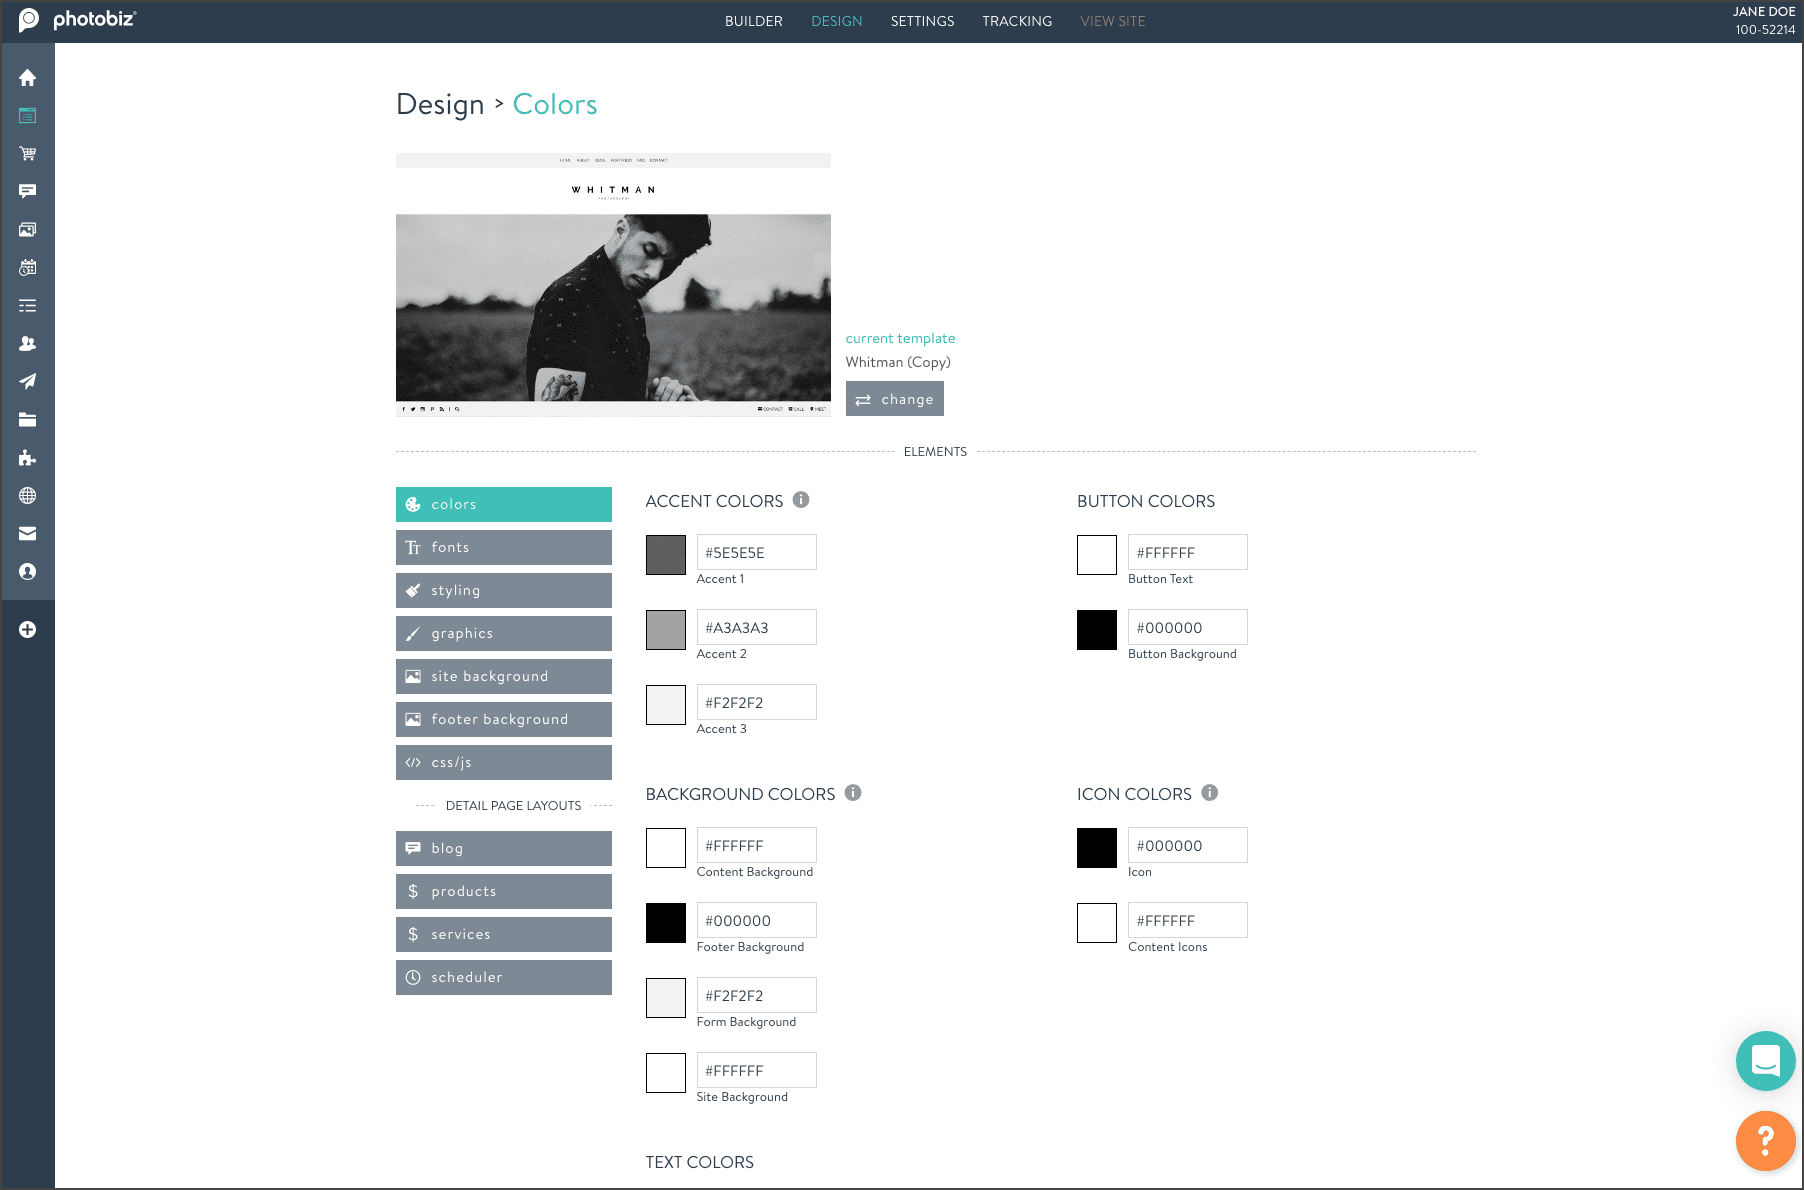The image size is (1804, 1190).
Task: Select the site background section
Action: (503, 677)
